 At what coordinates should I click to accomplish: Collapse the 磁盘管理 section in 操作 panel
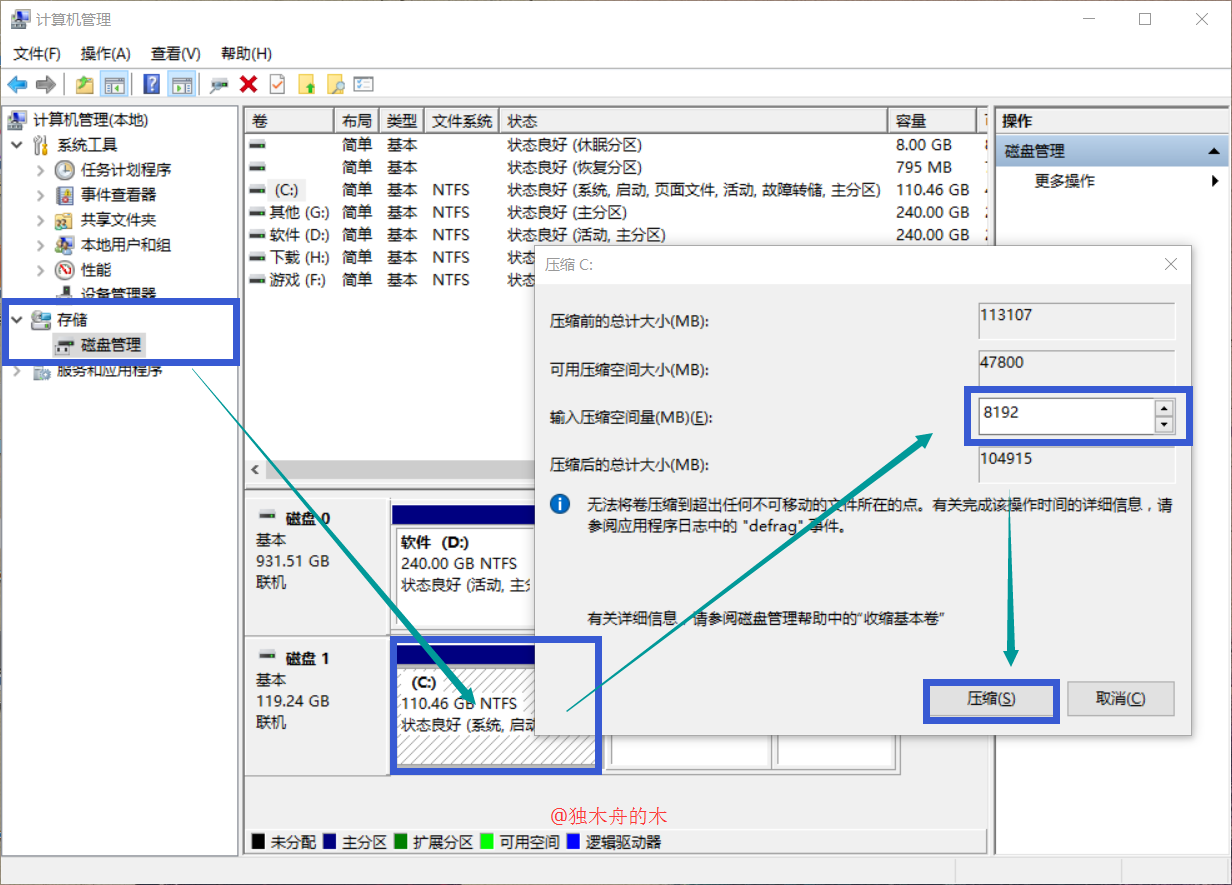[1213, 150]
